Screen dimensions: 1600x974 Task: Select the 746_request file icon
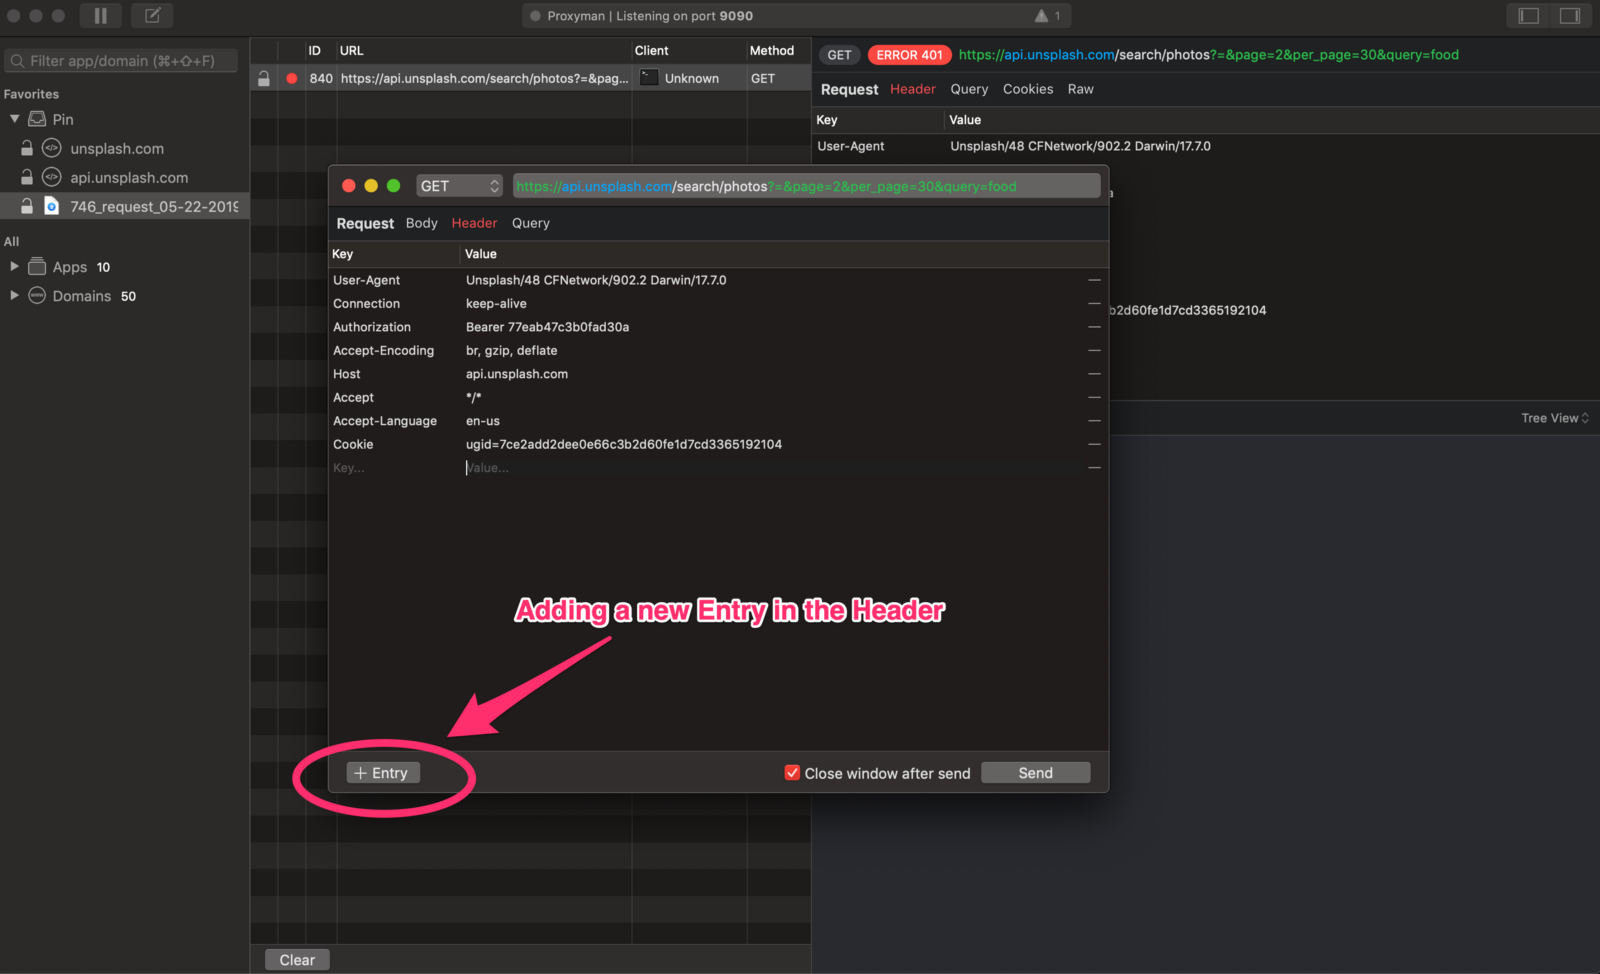[52, 206]
